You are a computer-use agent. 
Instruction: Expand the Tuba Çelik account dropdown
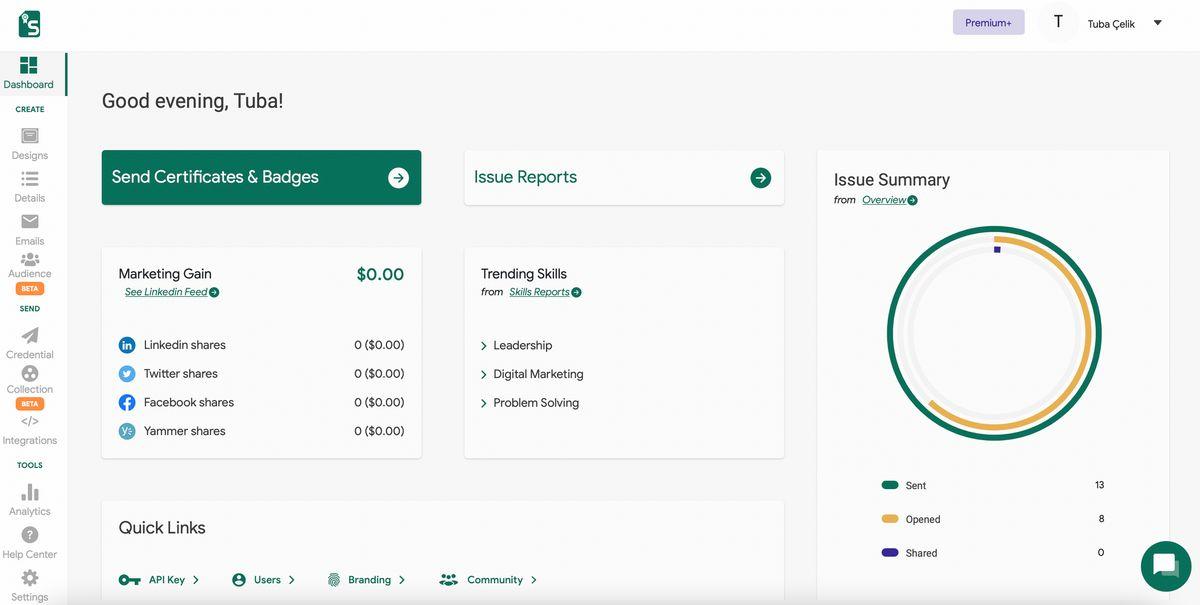(x=1157, y=23)
